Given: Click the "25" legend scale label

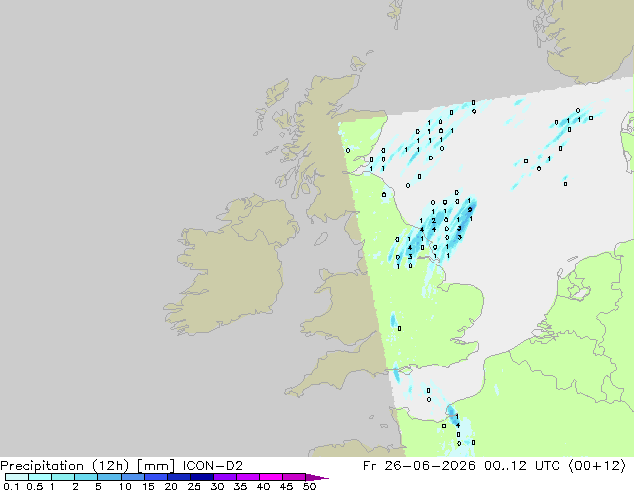Looking at the screenshot, I should tap(194, 486).
